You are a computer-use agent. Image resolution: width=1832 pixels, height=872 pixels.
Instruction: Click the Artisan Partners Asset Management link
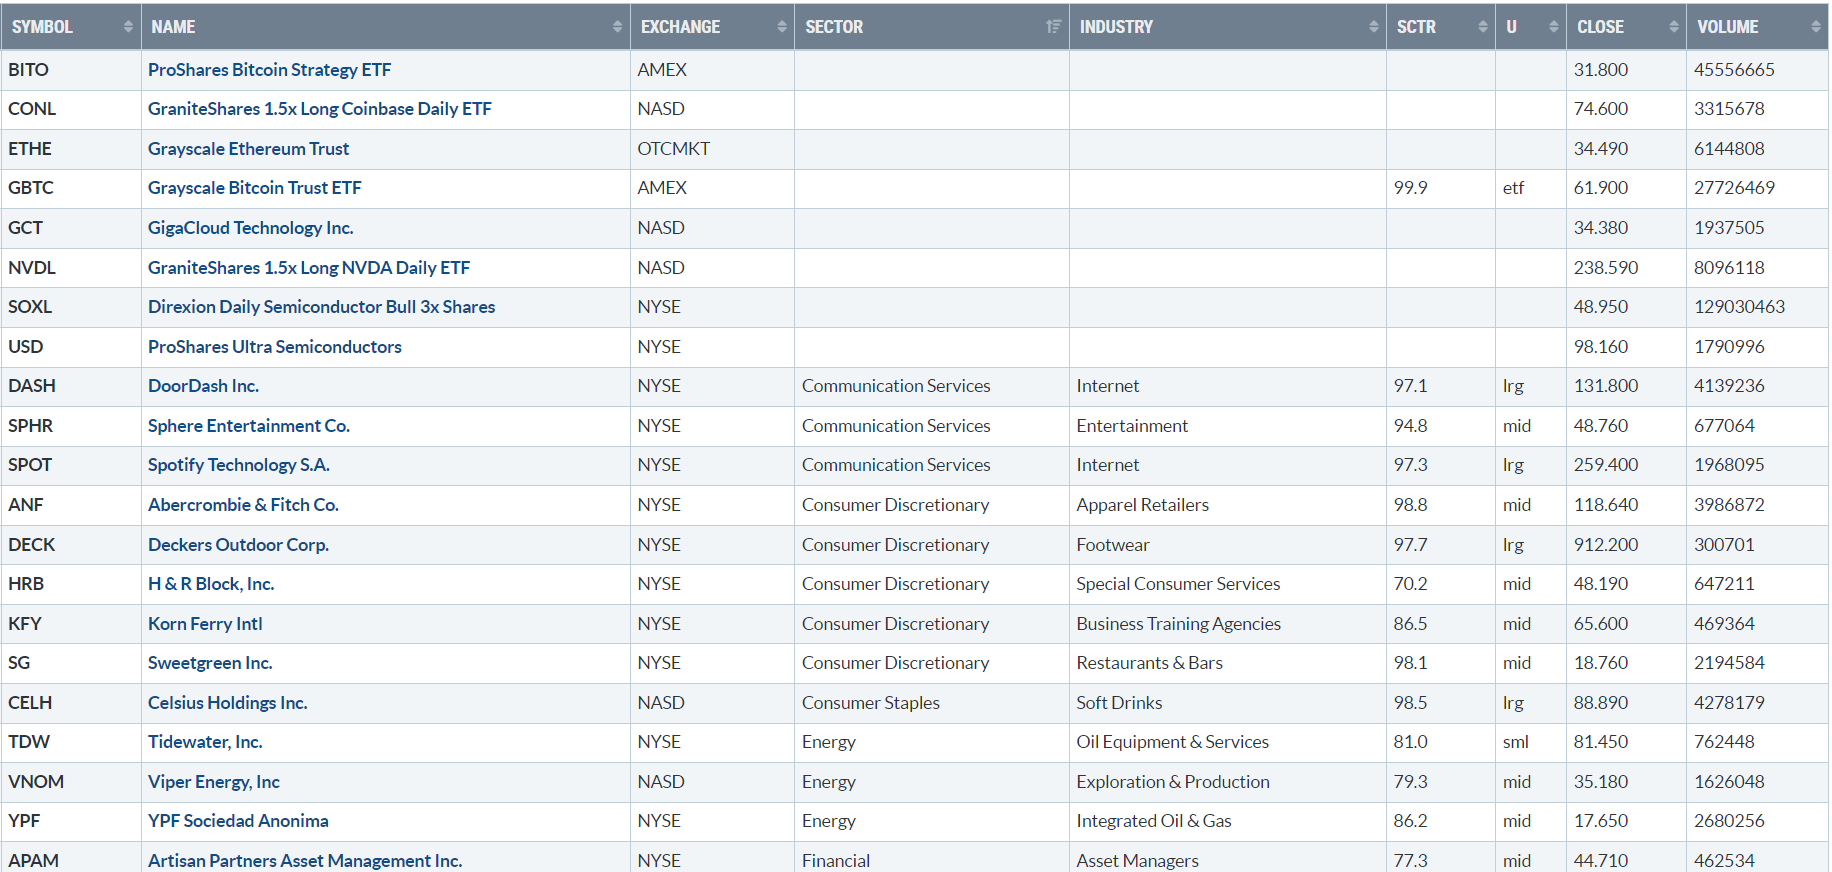coord(304,860)
